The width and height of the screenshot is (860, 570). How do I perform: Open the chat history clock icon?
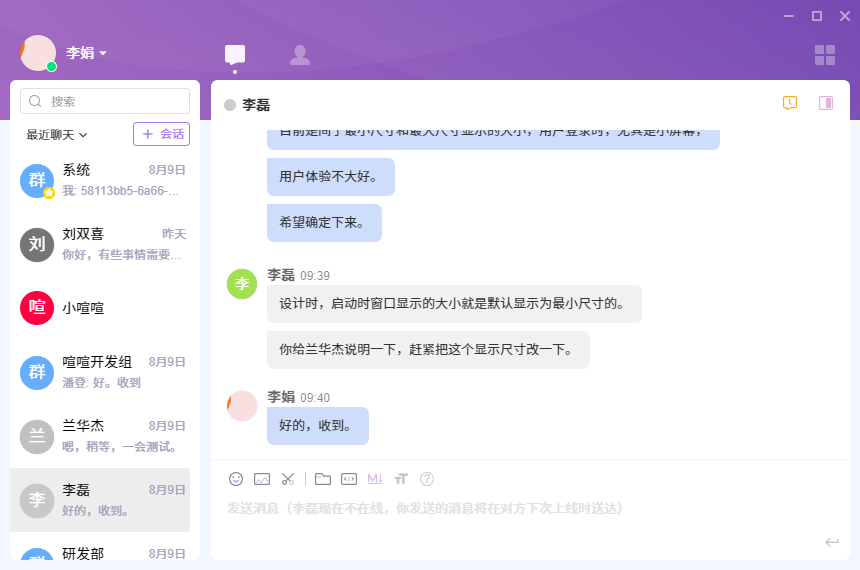point(790,103)
